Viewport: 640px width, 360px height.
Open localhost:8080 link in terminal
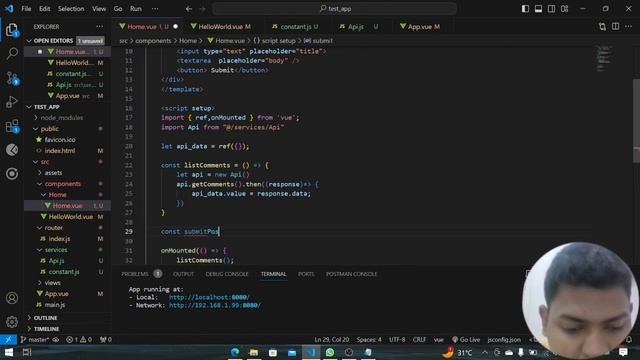coord(209,297)
